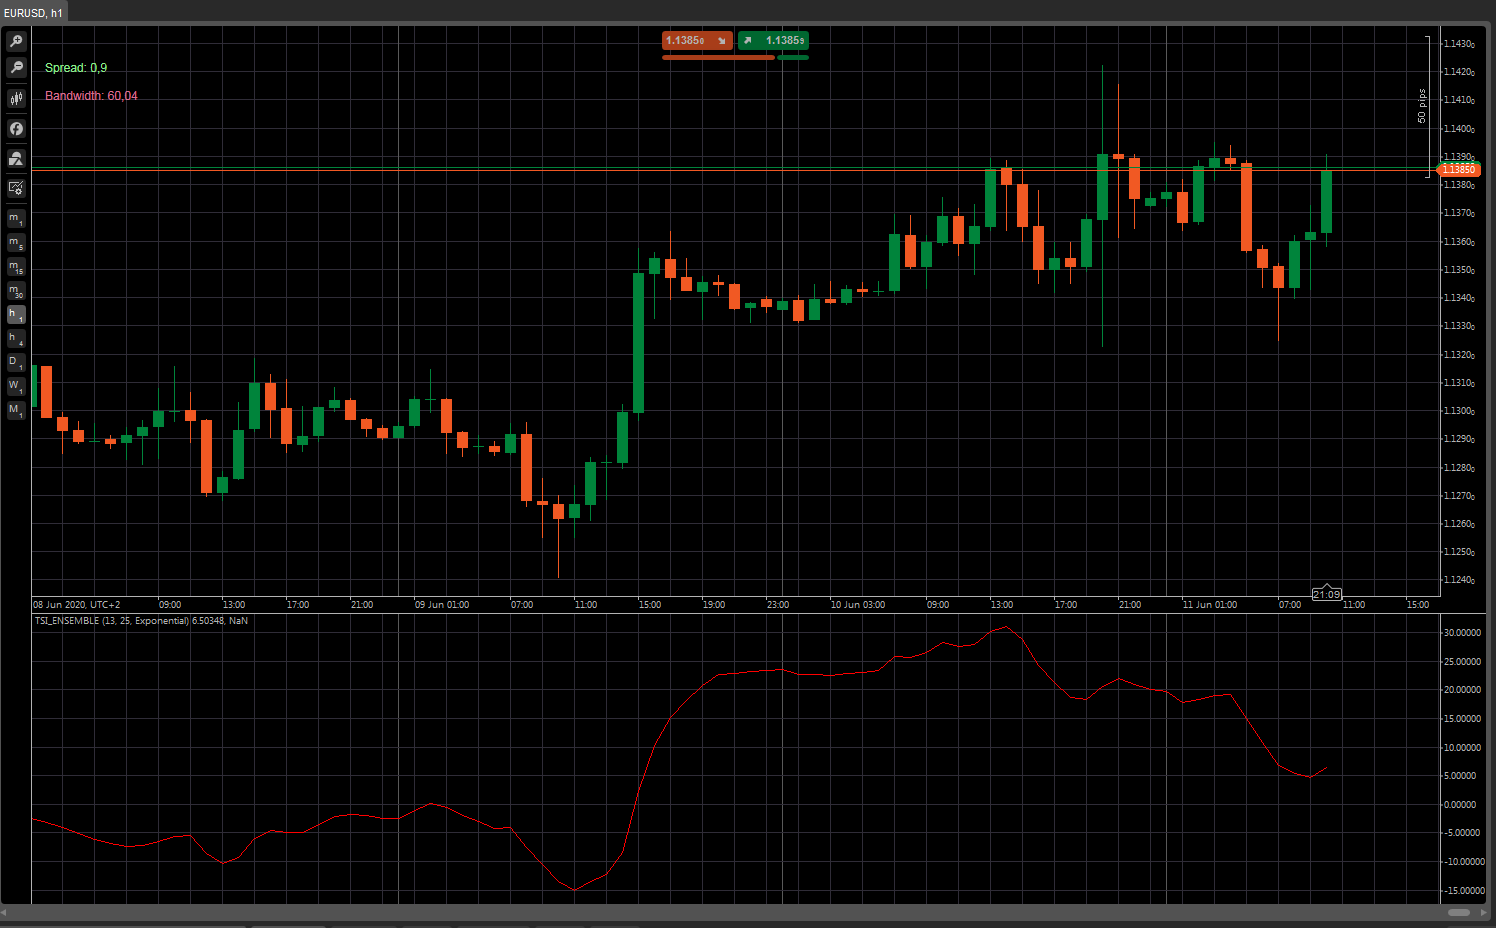The height and width of the screenshot is (928, 1496).
Task: Click the active h1 timeframe button
Action: [x=16, y=314]
